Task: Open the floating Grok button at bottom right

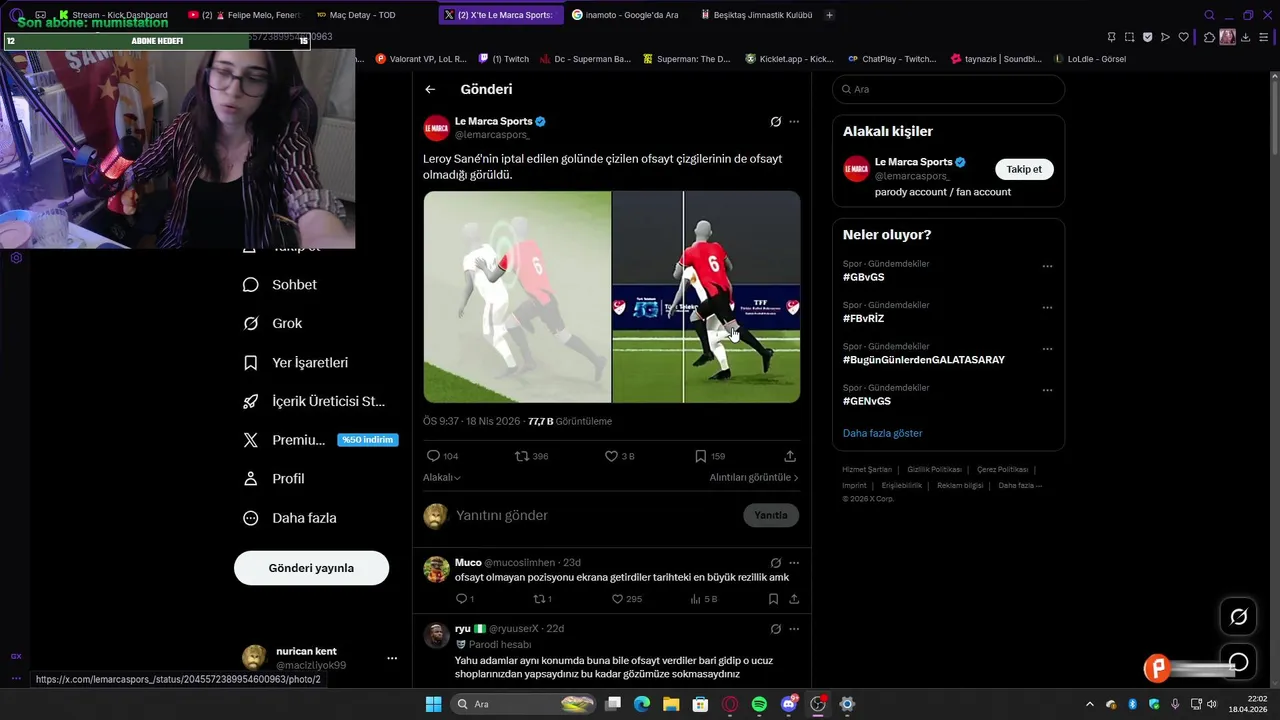Action: click(1238, 617)
